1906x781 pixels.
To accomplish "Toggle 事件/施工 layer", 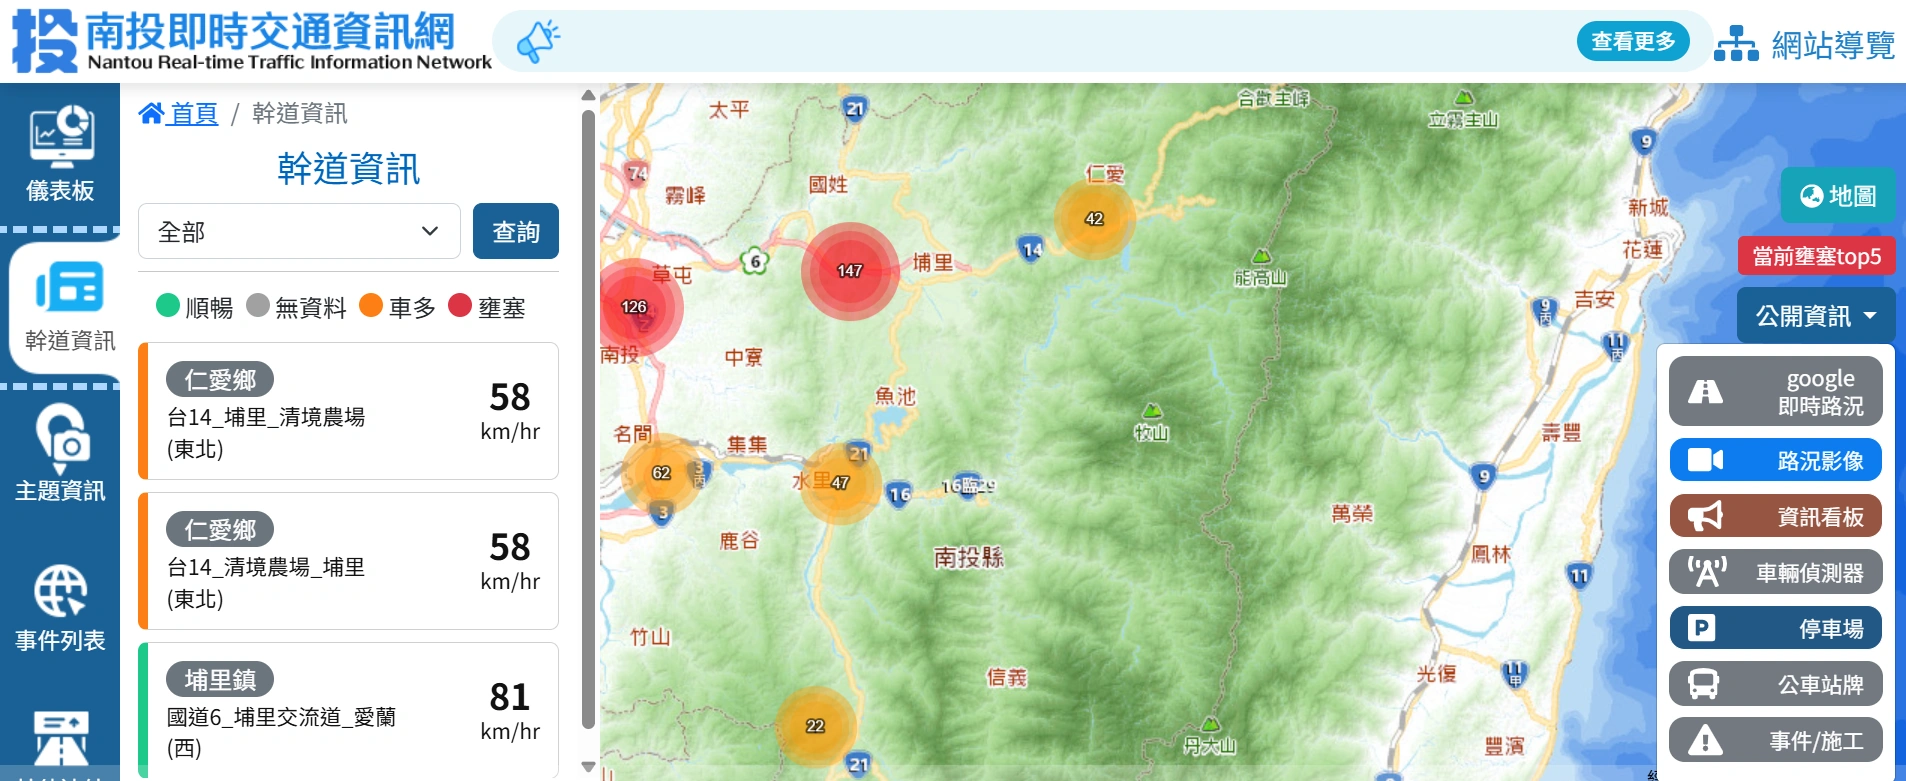I will point(1776,740).
